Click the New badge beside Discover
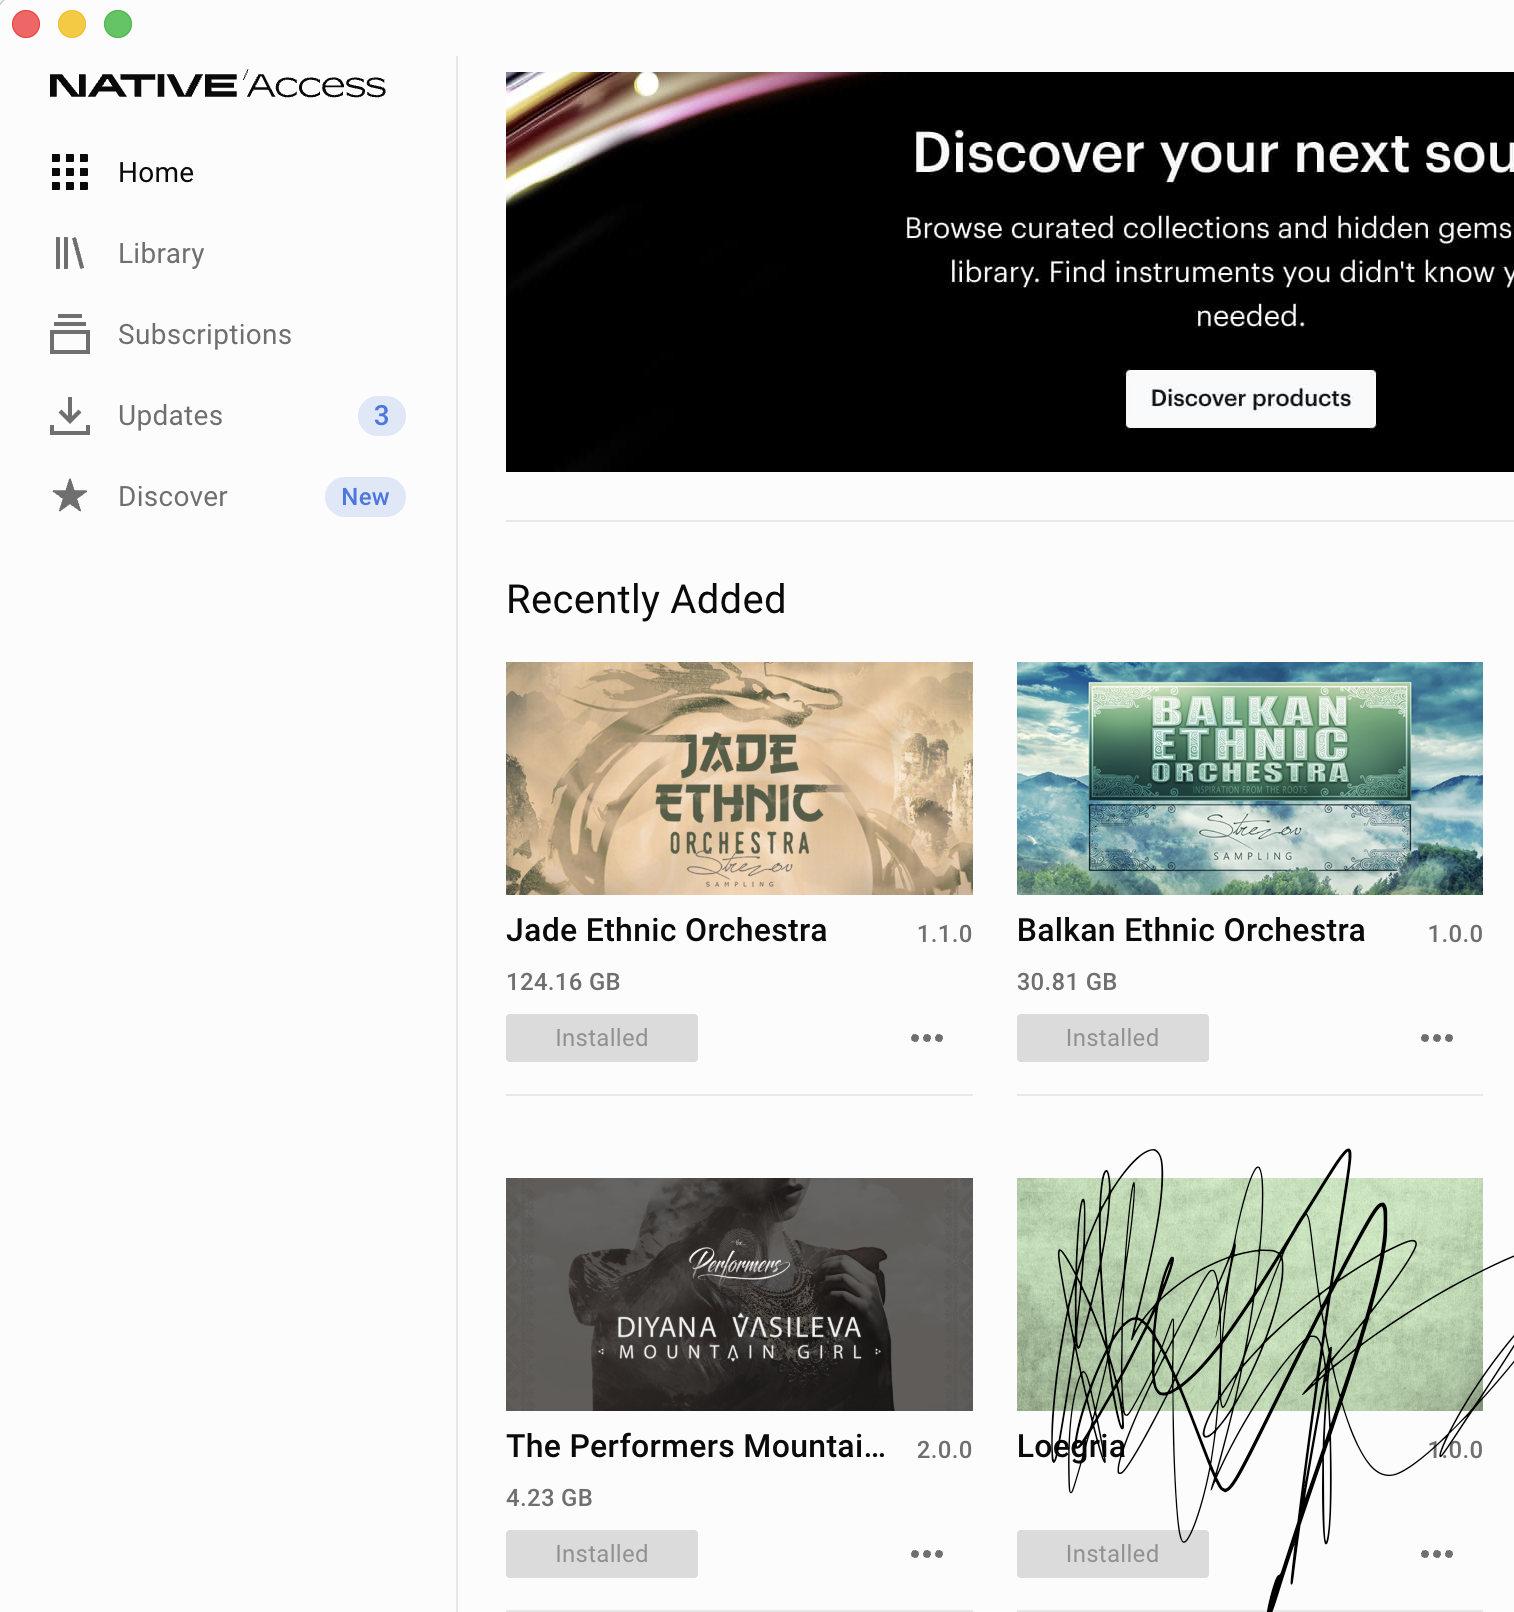 click(x=365, y=497)
